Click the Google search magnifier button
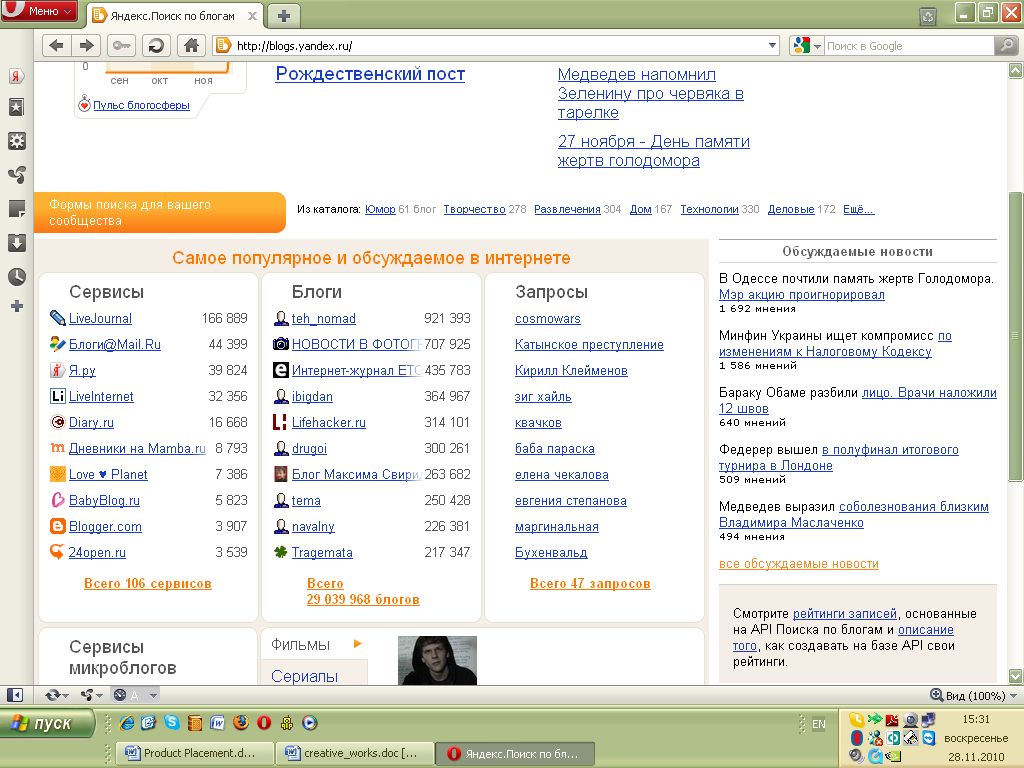1024x768 pixels. tap(1006, 46)
